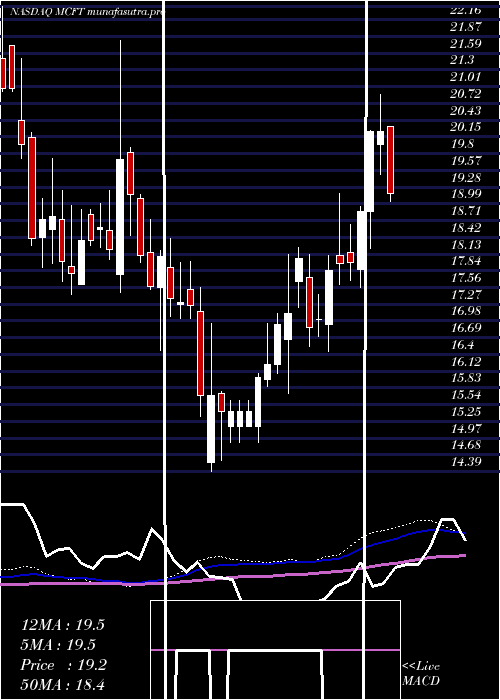Select the 19.28 price level label
The width and height of the screenshot is (500, 700).
point(466,178)
